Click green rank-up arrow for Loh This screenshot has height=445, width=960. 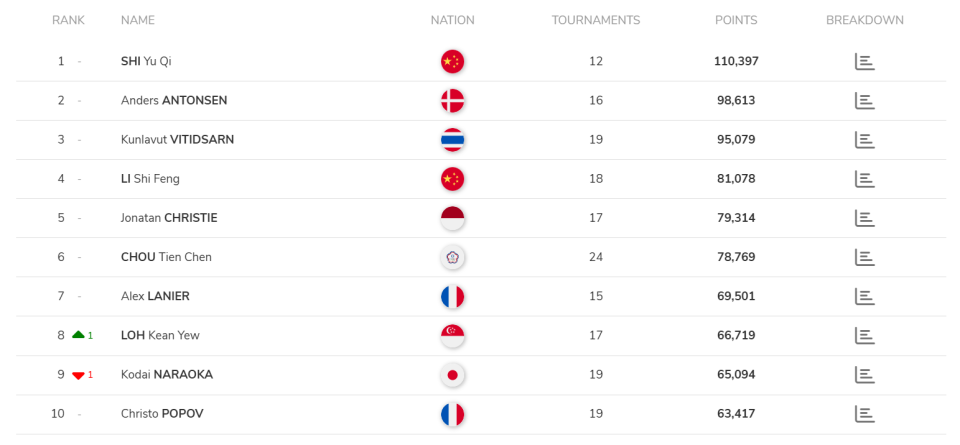[x=78, y=335]
